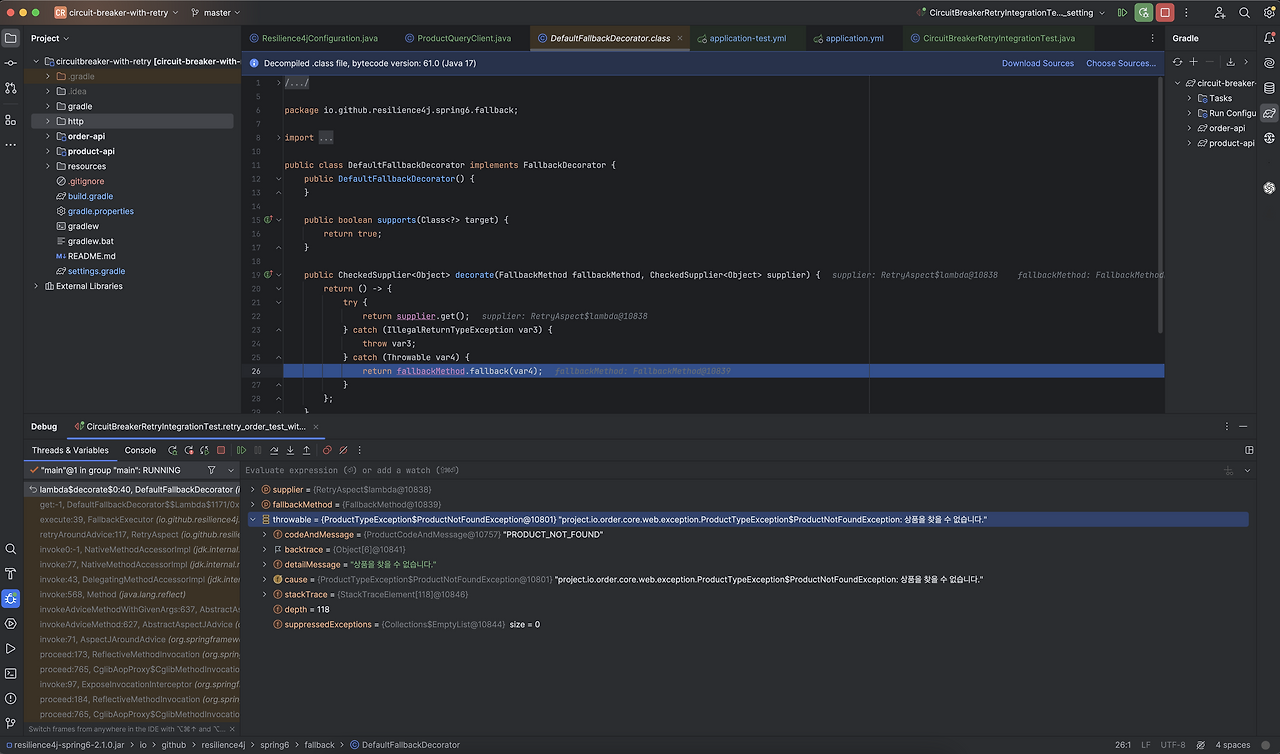Open the Debug tool window icon

coord(11,599)
